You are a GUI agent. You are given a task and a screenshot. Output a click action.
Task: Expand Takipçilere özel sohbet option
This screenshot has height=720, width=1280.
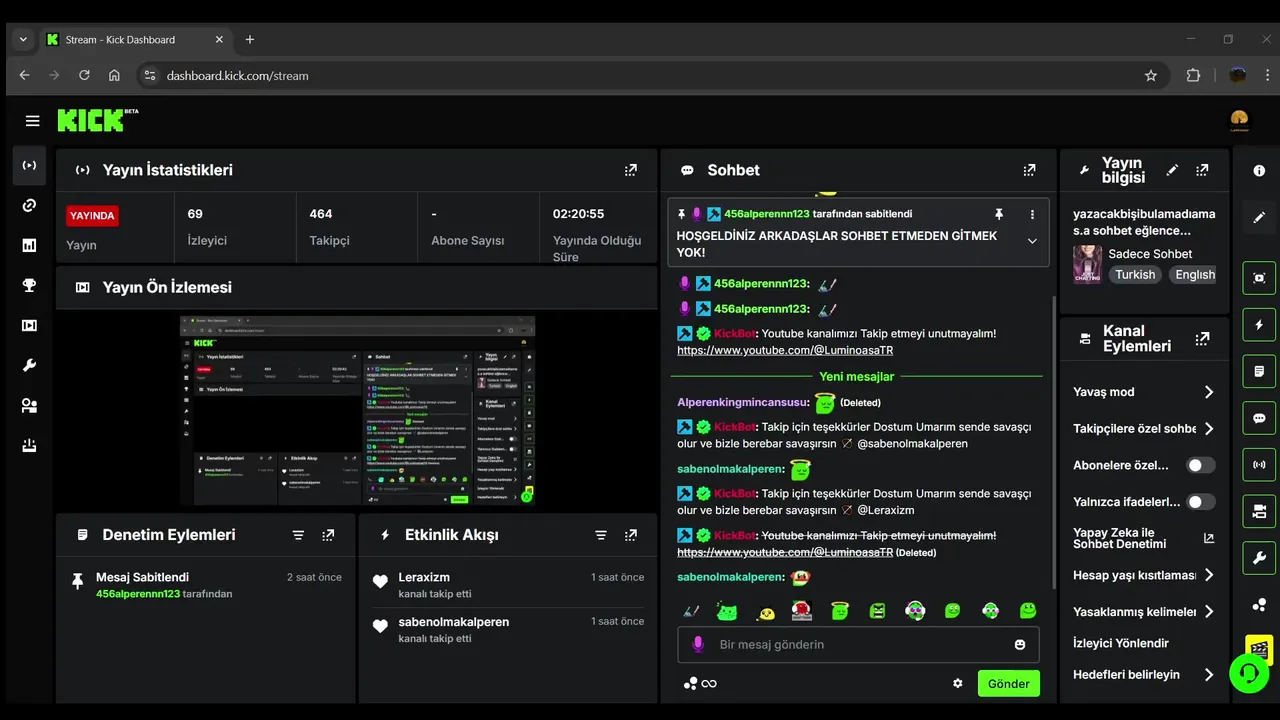coord(1144,428)
